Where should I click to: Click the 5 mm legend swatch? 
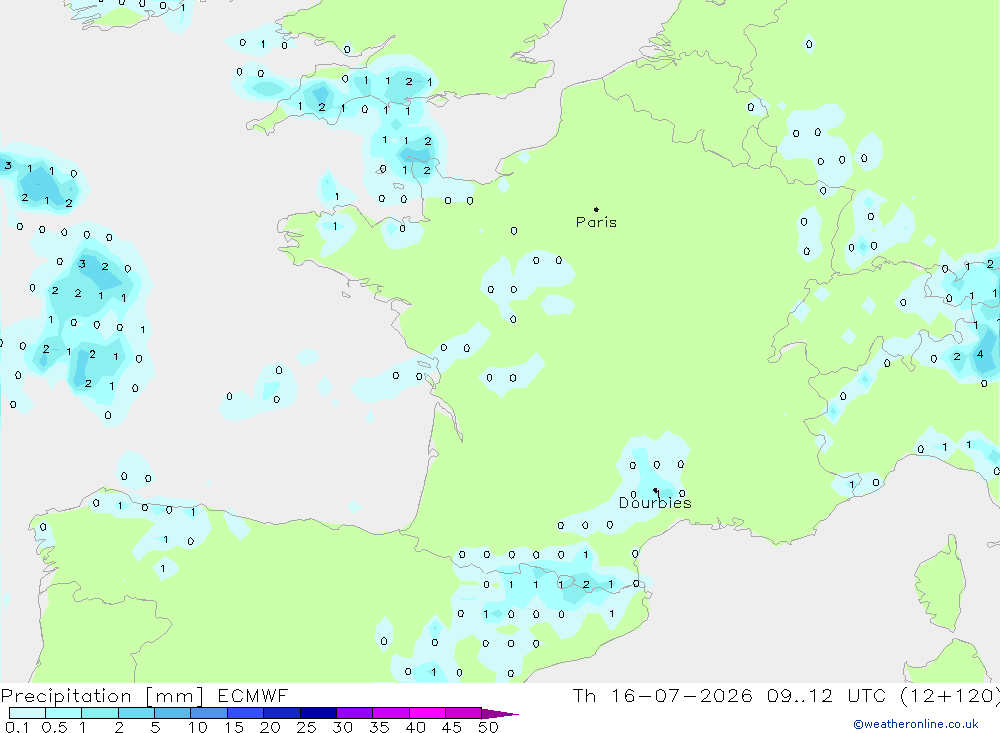coord(172,713)
